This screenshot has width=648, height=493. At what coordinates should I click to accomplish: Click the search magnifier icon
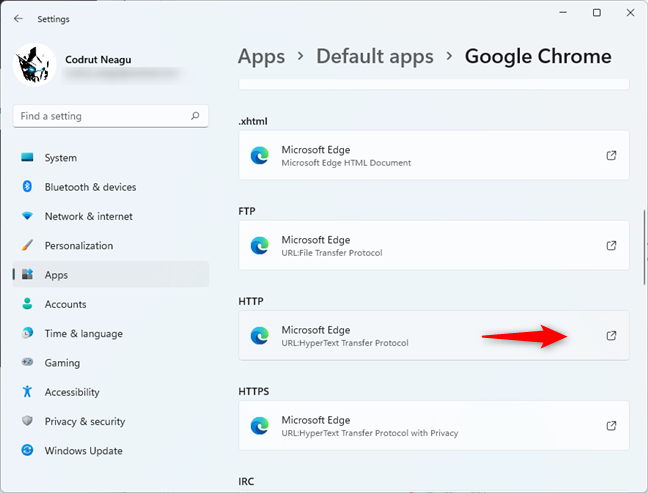click(x=195, y=116)
